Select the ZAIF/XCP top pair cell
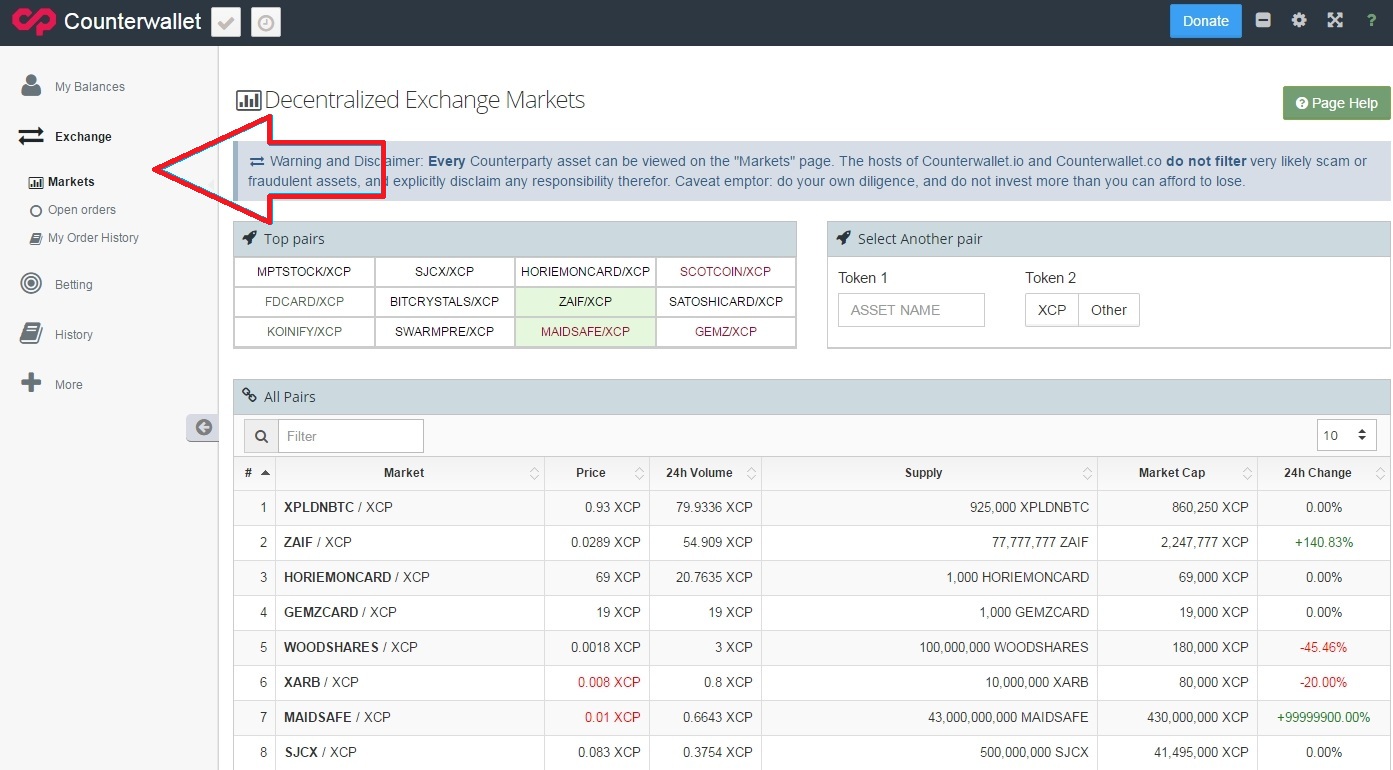 (x=585, y=302)
